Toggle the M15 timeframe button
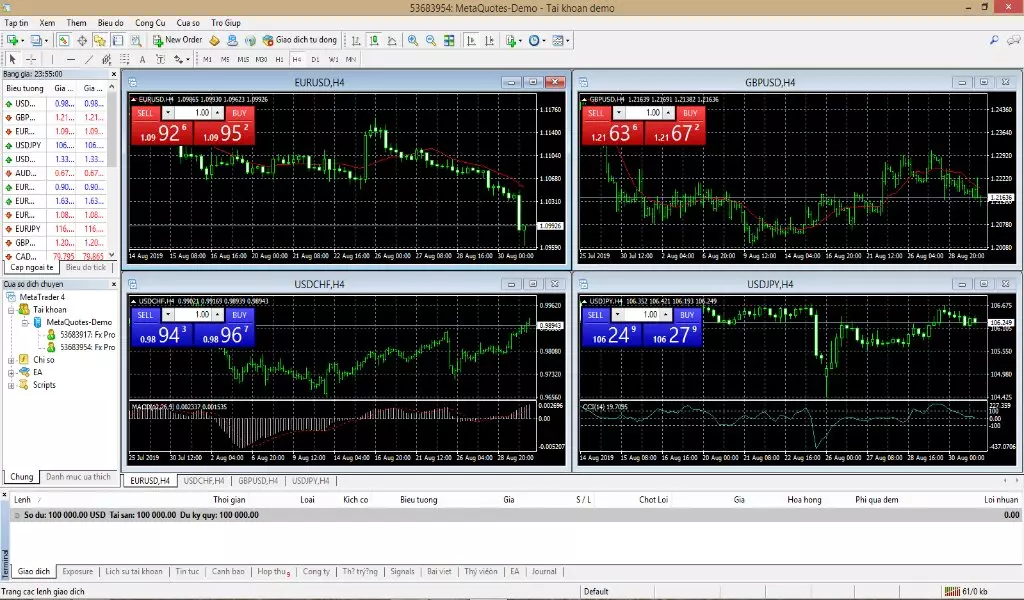The height and width of the screenshot is (600, 1024). click(242, 59)
